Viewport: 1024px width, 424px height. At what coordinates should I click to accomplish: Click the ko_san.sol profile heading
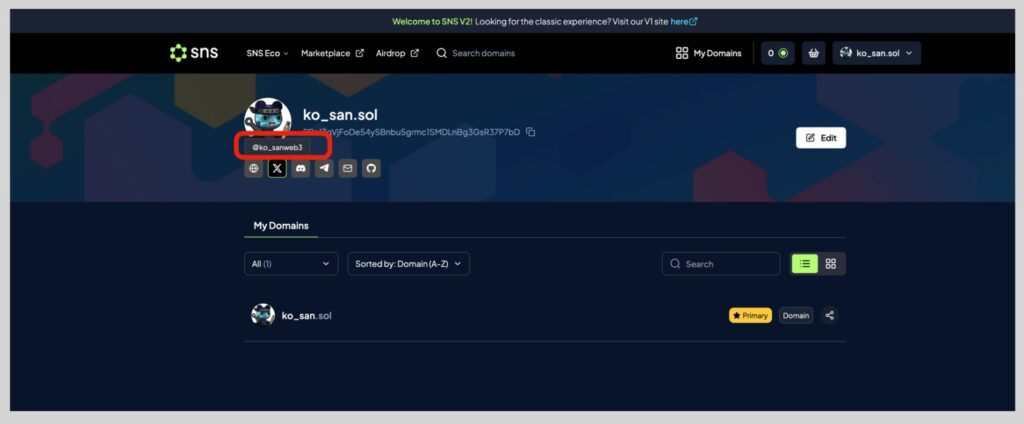pos(340,115)
